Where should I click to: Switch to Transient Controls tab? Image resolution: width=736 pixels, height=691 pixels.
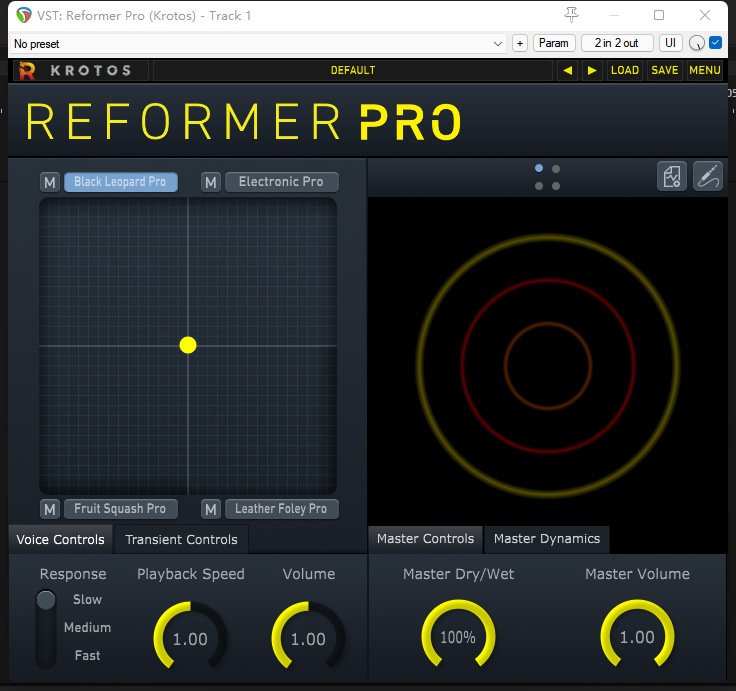coord(181,540)
